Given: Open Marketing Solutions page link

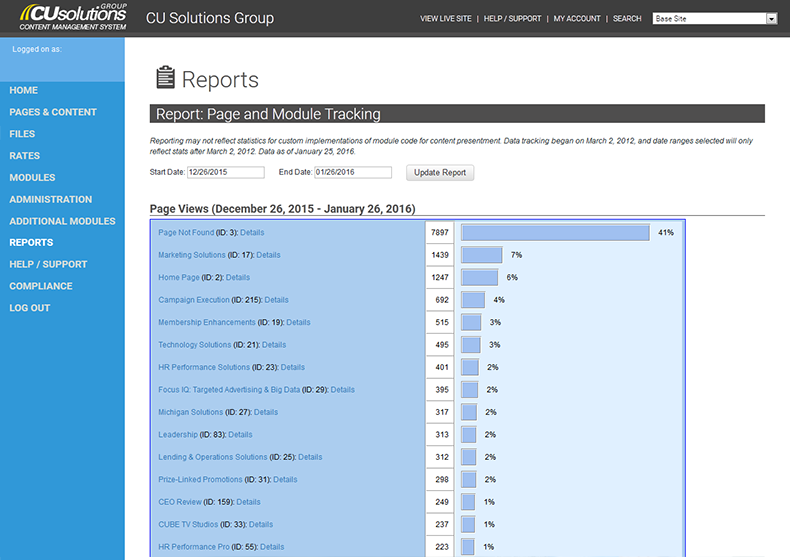Looking at the screenshot, I should pos(192,255).
